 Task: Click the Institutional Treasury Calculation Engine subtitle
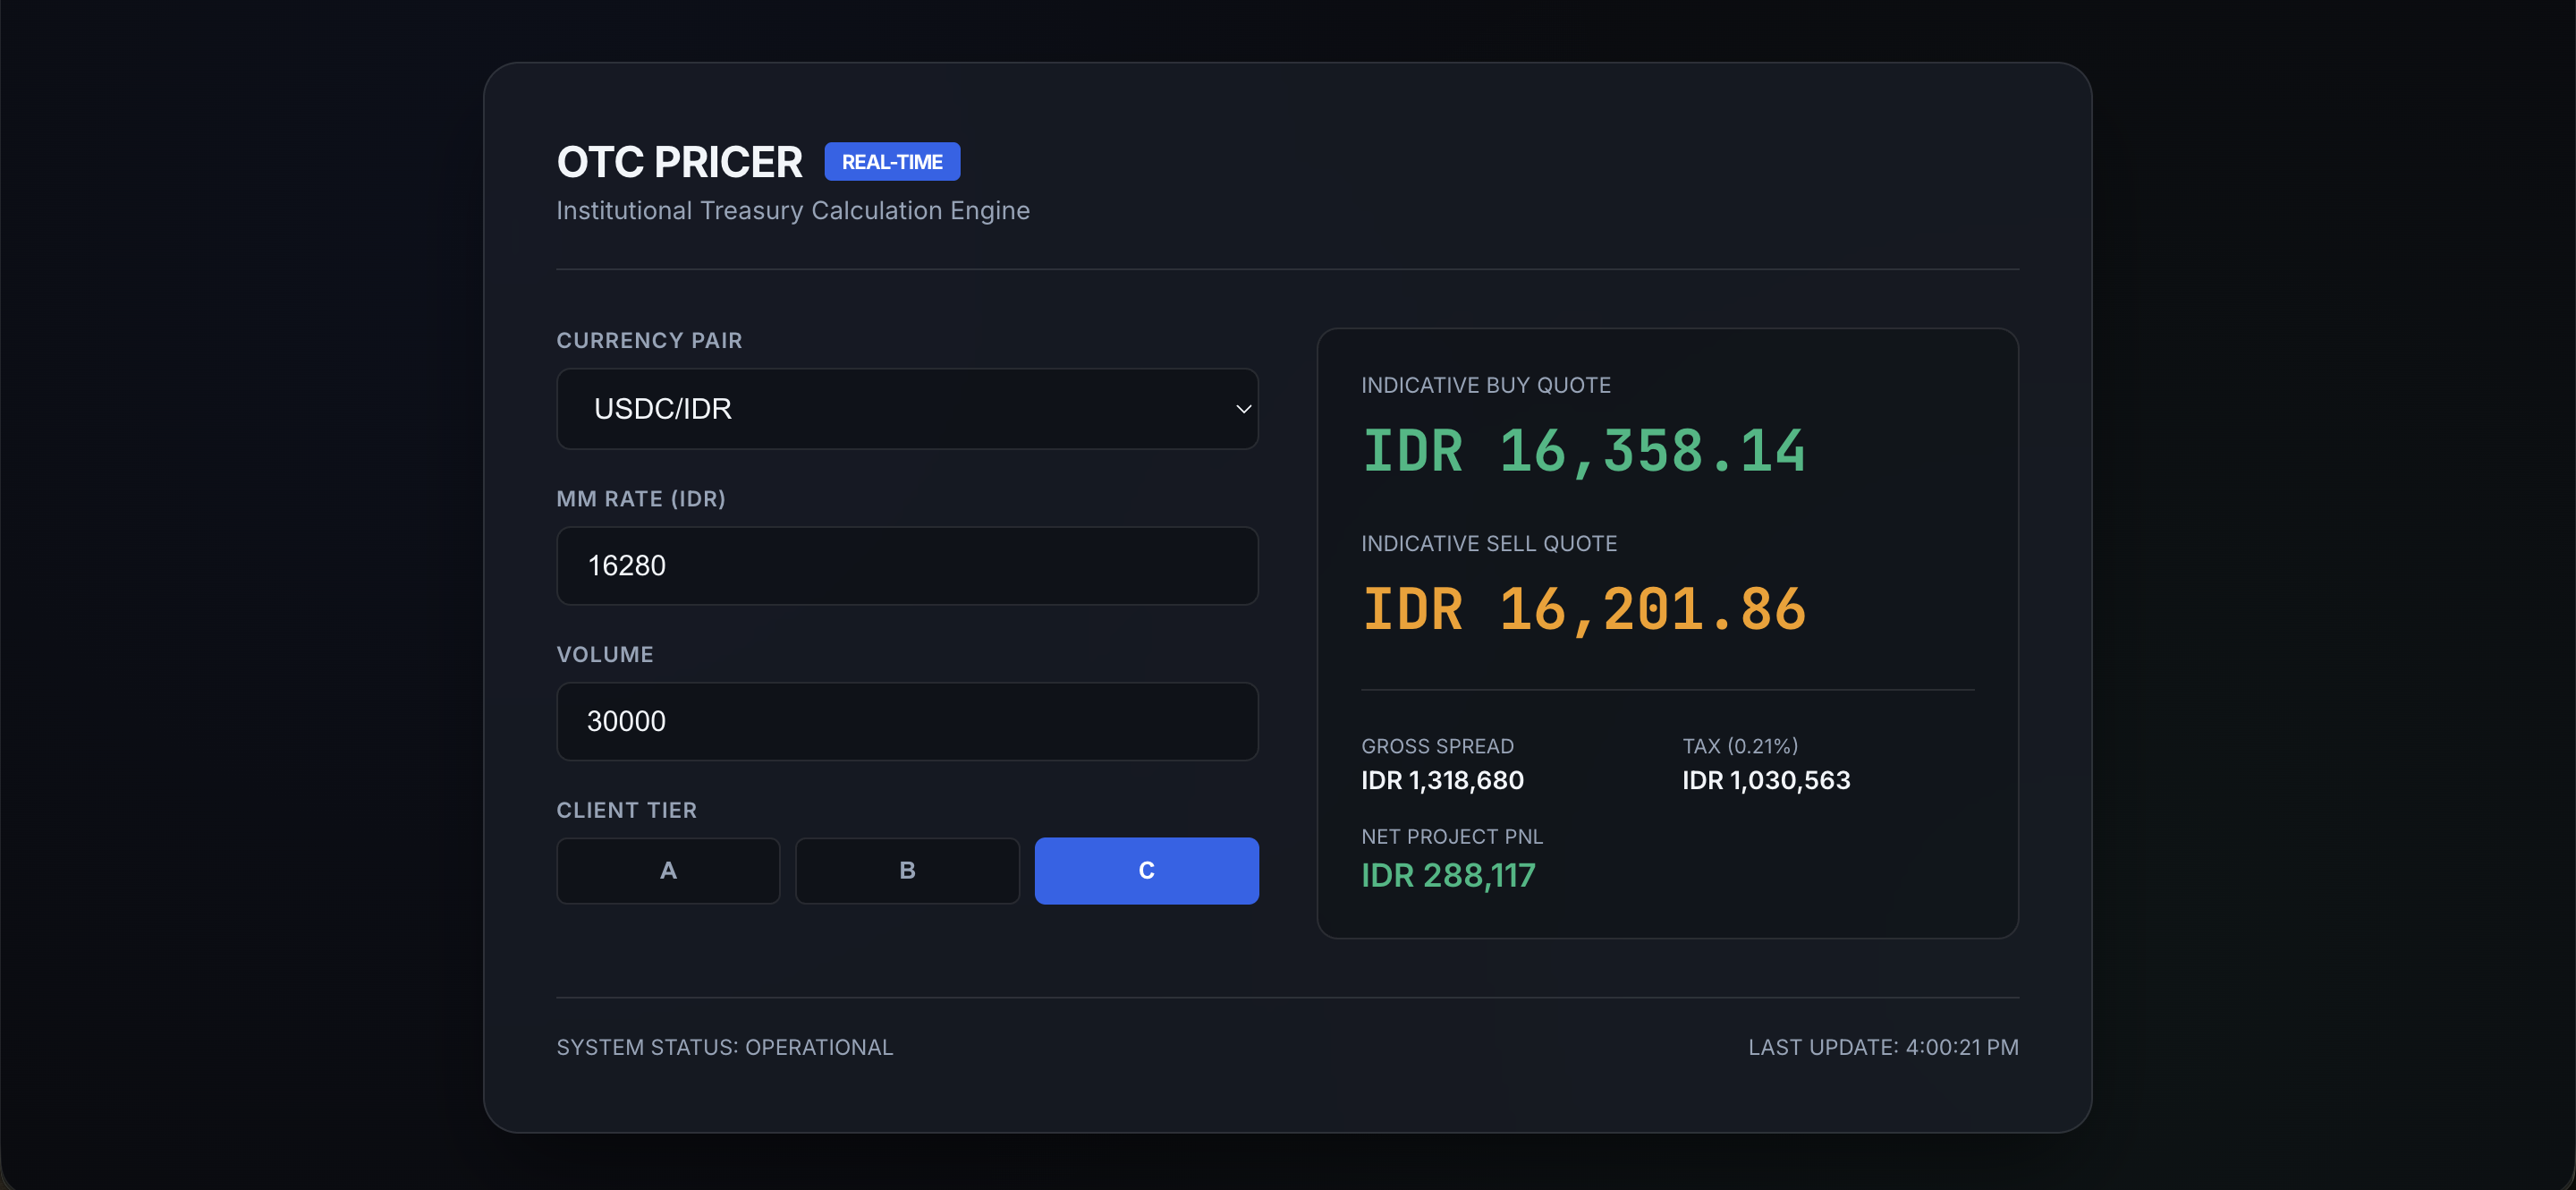(x=793, y=210)
